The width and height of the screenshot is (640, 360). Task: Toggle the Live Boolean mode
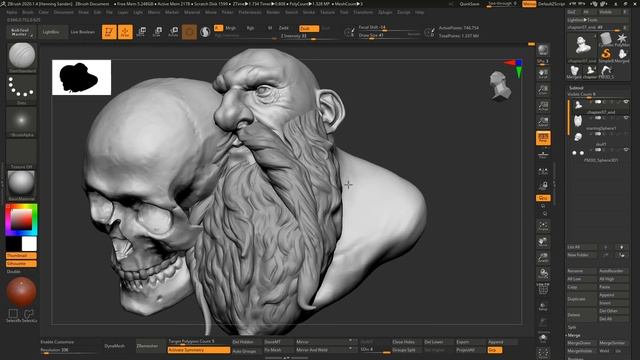pos(83,32)
